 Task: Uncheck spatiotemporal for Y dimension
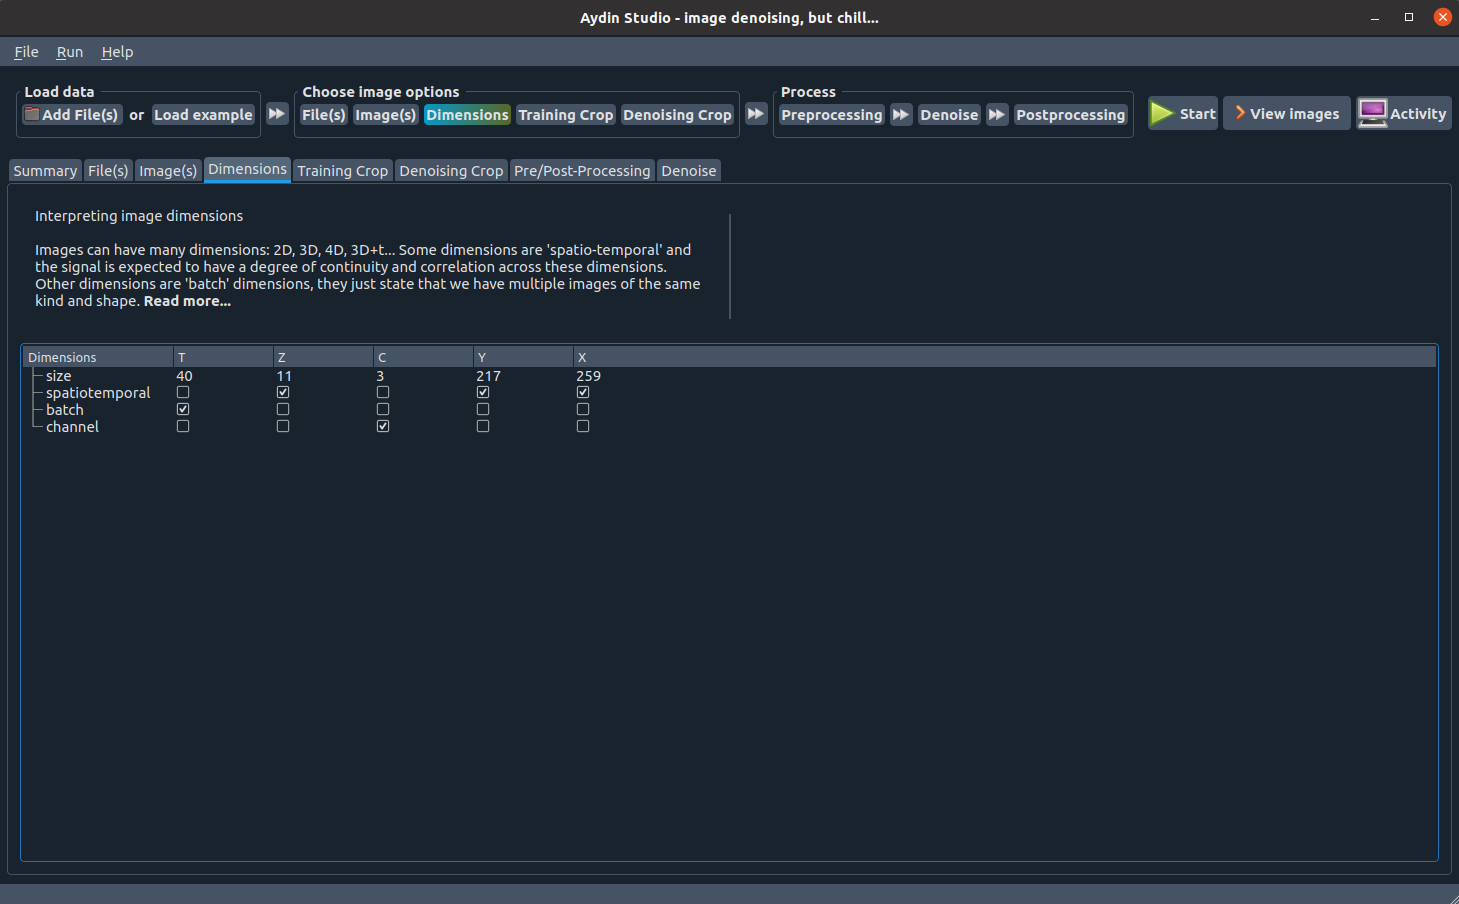(x=483, y=392)
